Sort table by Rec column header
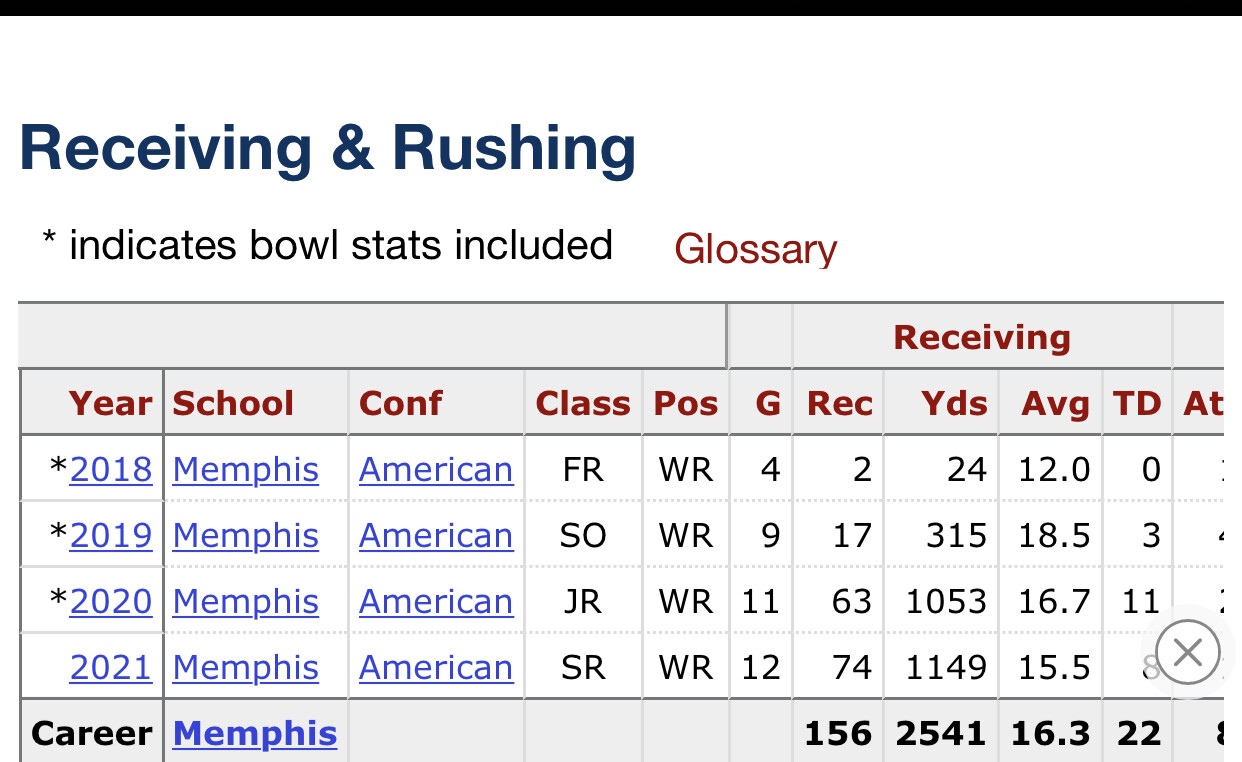This screenshot has width=1242, height=762. [840, 403]
